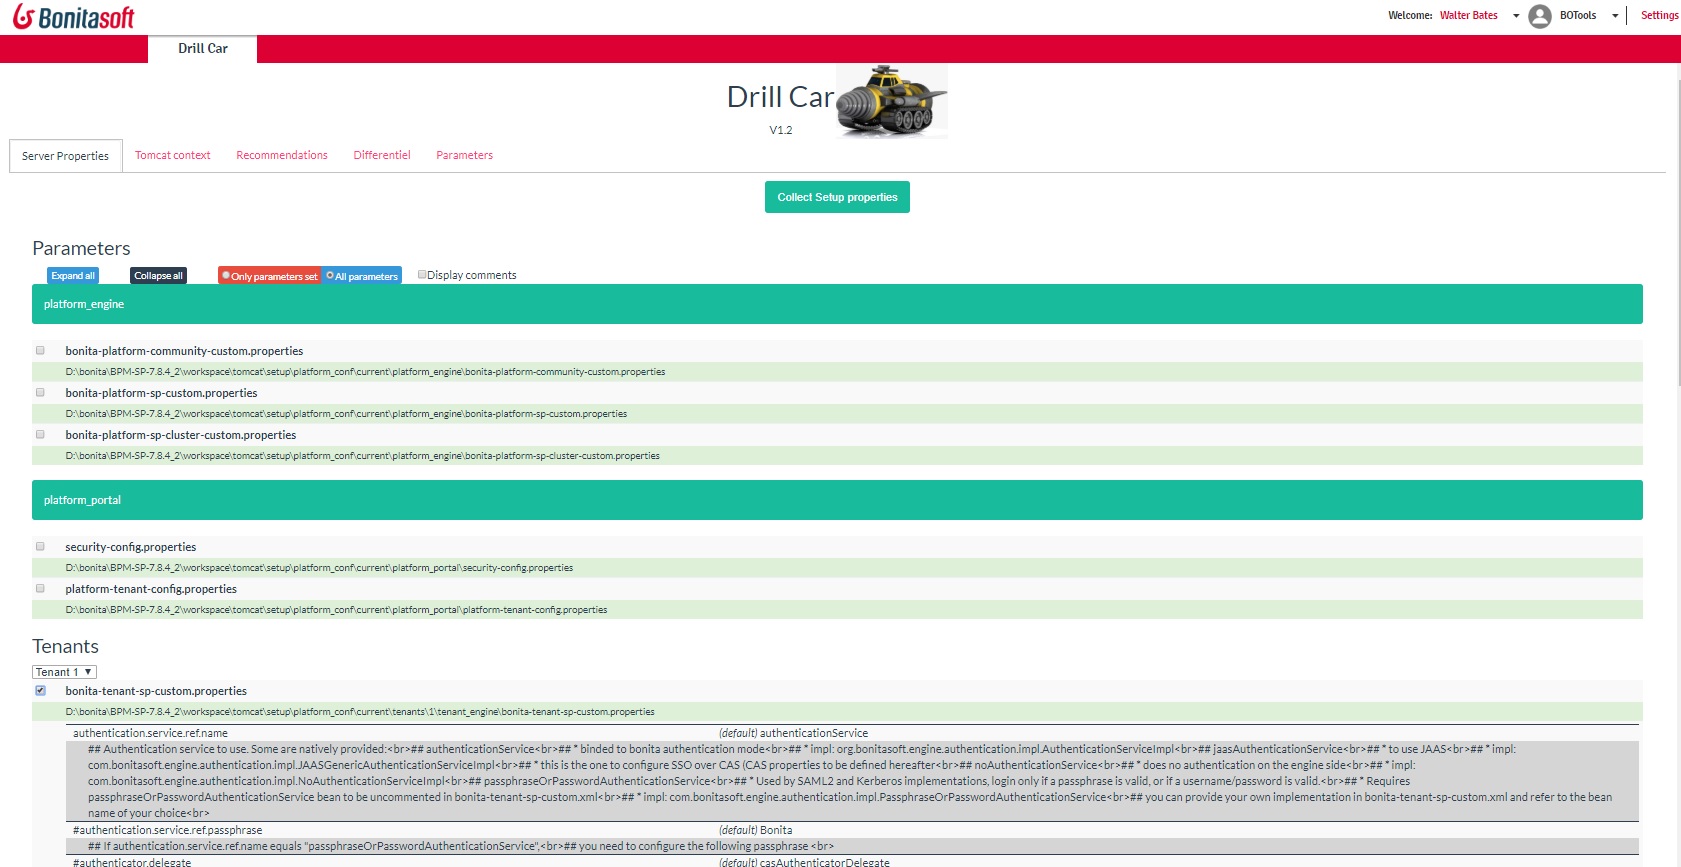Click the authentication.service.ref.name parameter
This screenshot has width=1681, height=867.
[150, 733]
